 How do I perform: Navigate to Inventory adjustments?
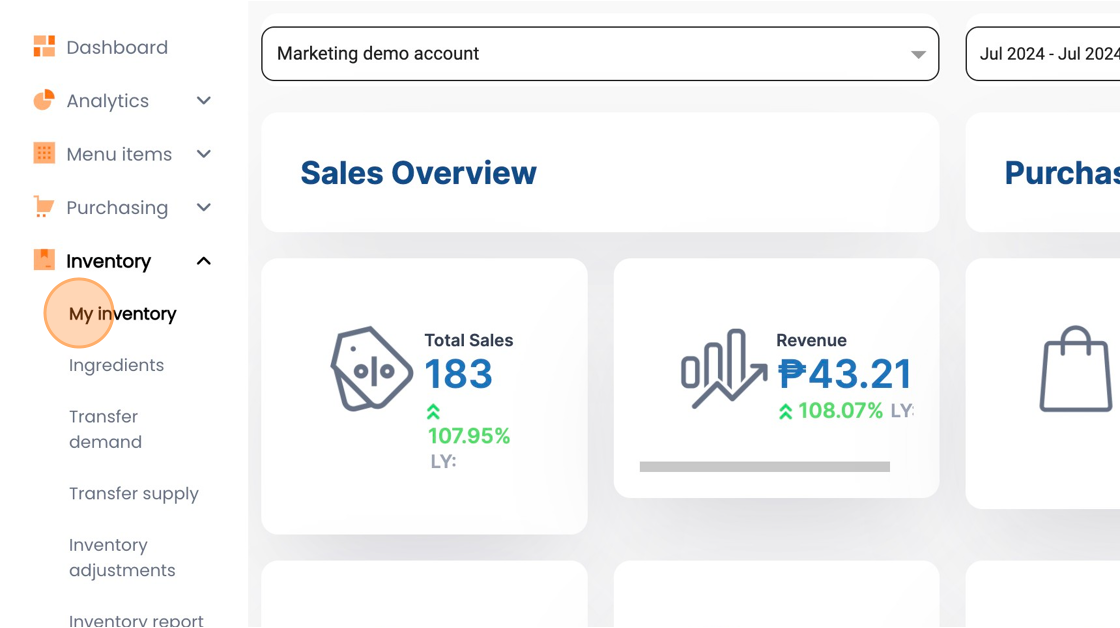pyautogui.click(x=121, y=558)
